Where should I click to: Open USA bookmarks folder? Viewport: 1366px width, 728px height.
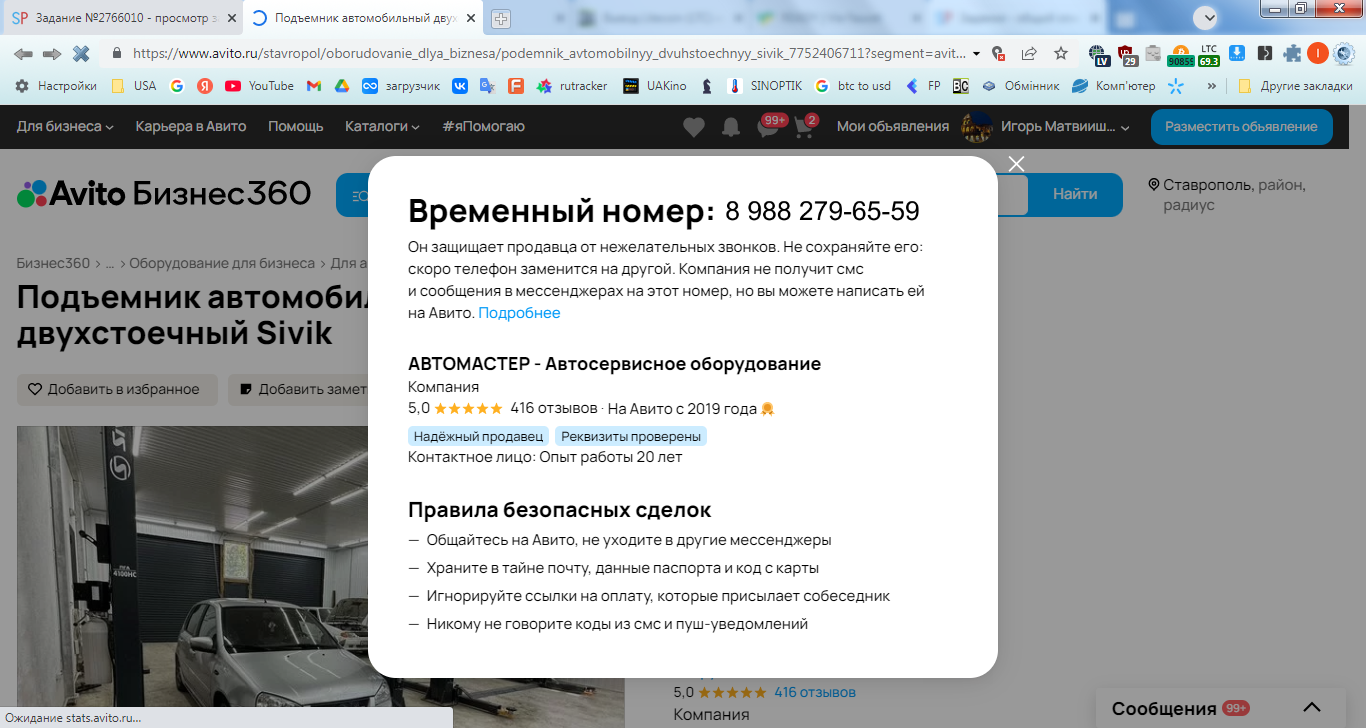click(x=134, y=86)
